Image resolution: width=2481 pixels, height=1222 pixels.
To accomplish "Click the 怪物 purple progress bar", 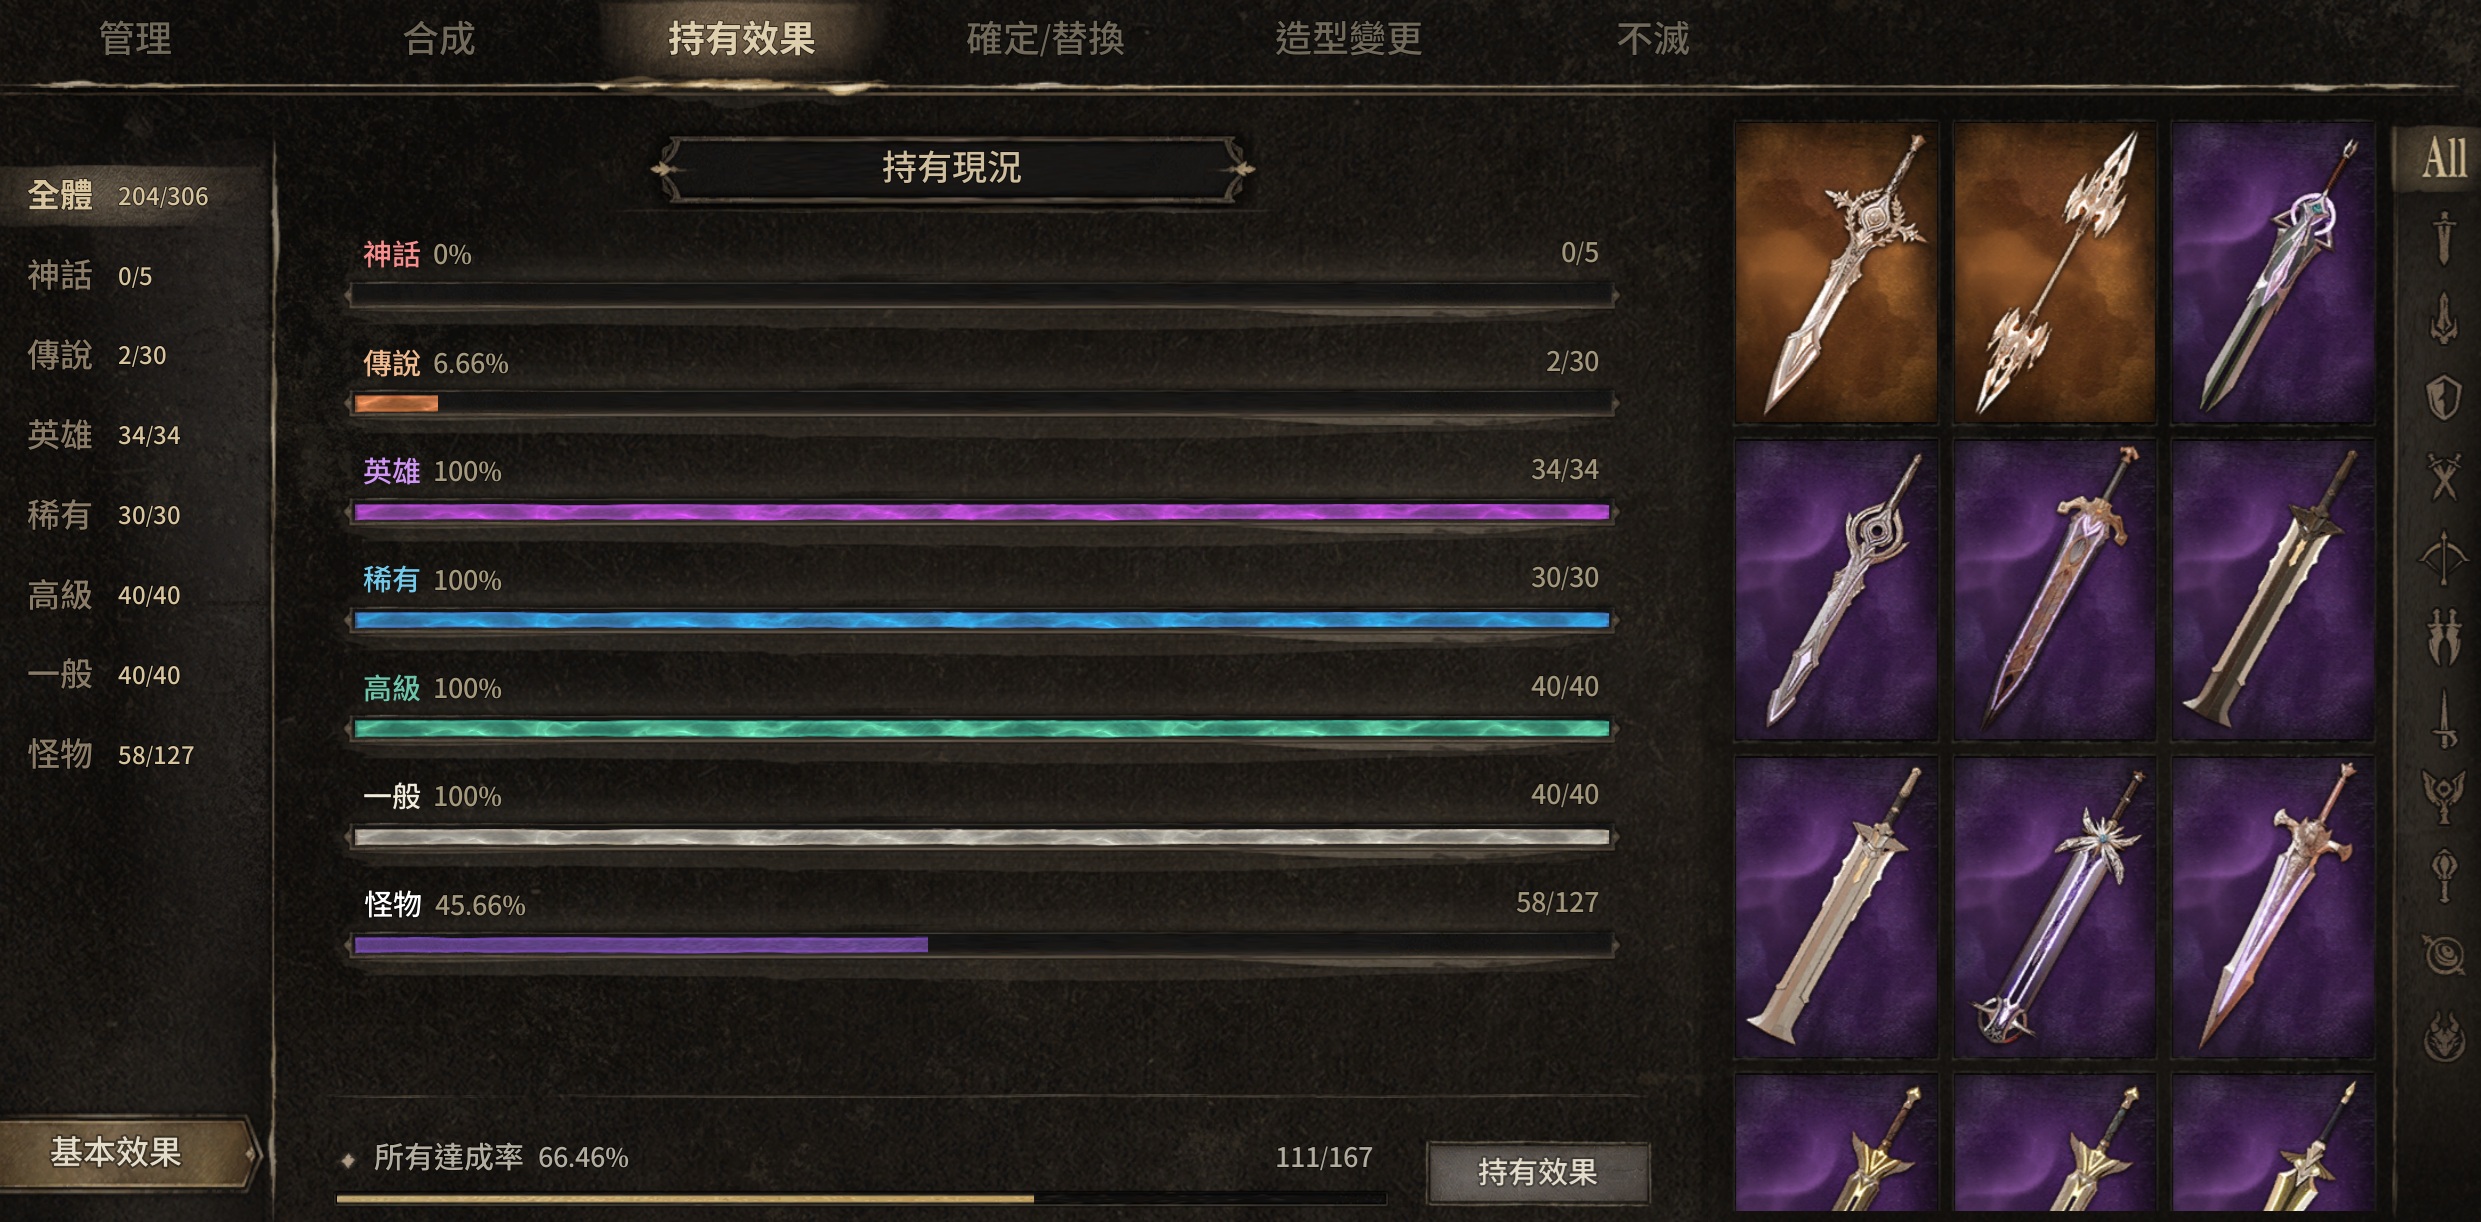I will point(981,944).
